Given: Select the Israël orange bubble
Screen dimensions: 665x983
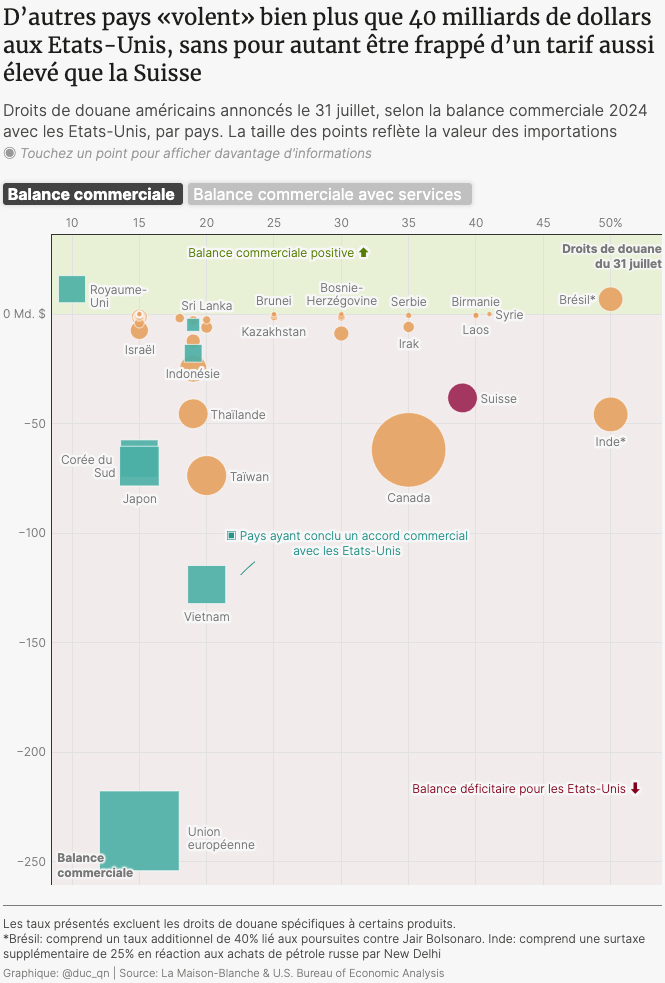Looking at the screenshot, I should (x=139, y=331).
